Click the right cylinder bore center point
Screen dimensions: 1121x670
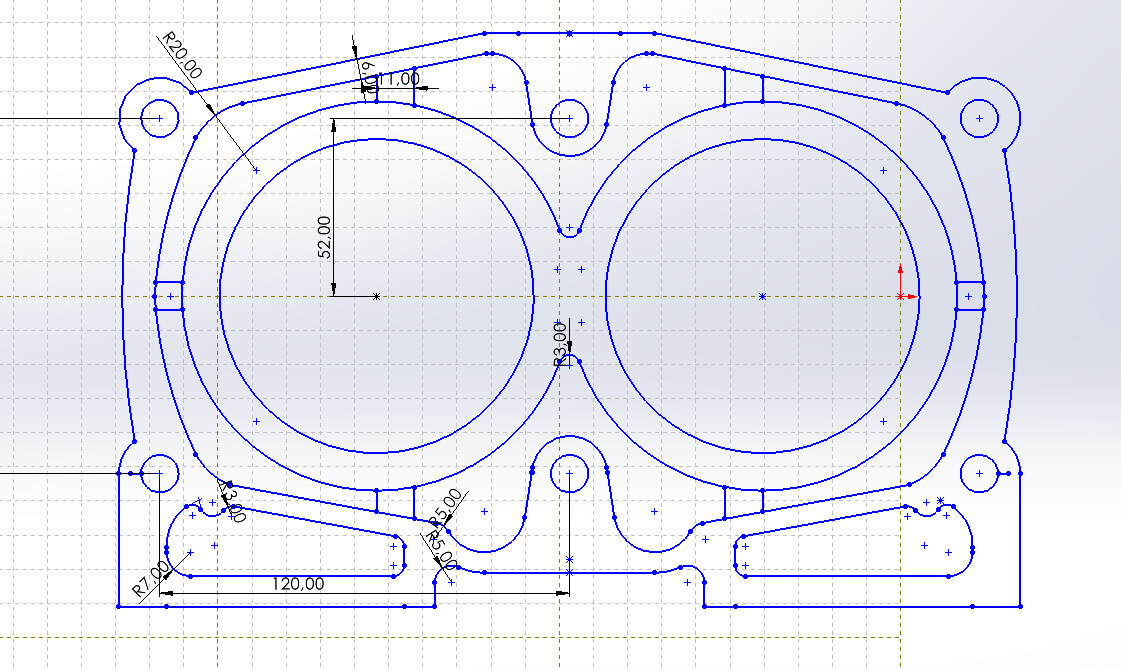[762, 296]
